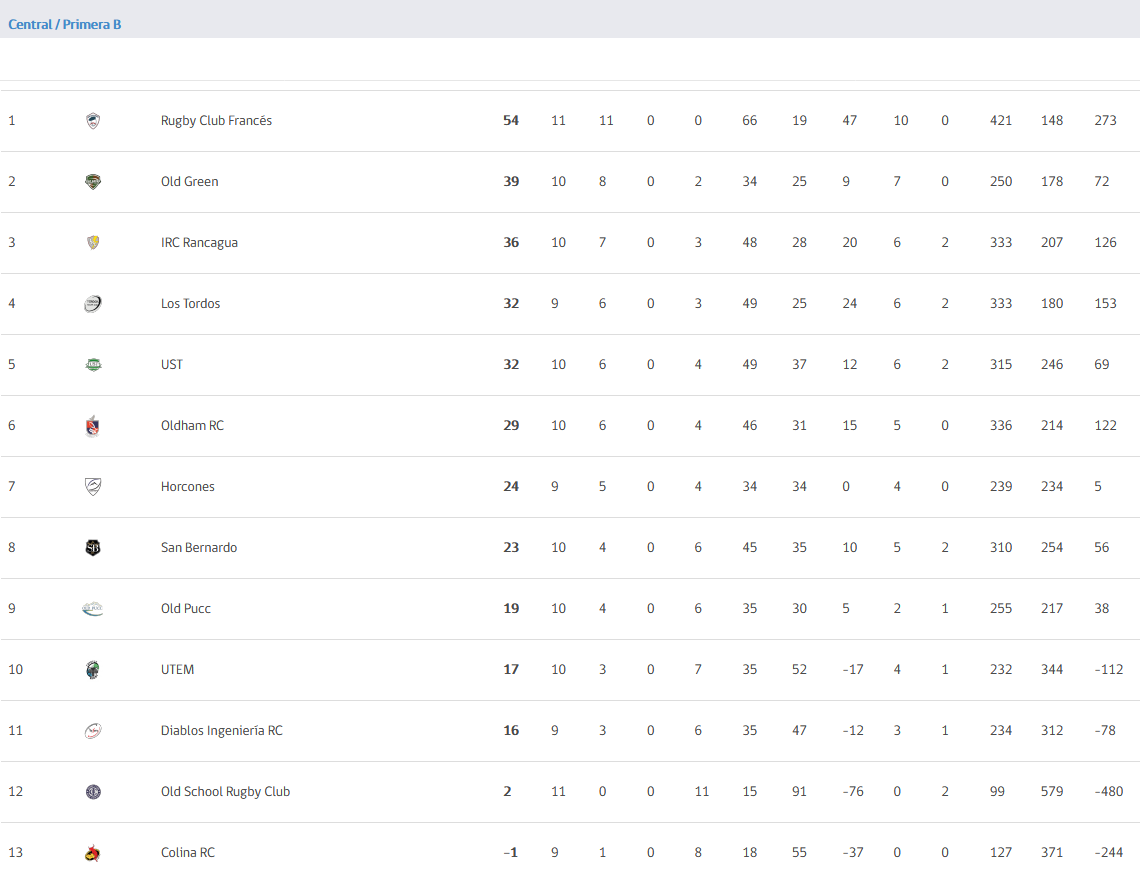This screenshot has width=1140, height=870.
Task: Click the 54 points value for Francés
Action: pyautogui.click(x=511, y=121)
